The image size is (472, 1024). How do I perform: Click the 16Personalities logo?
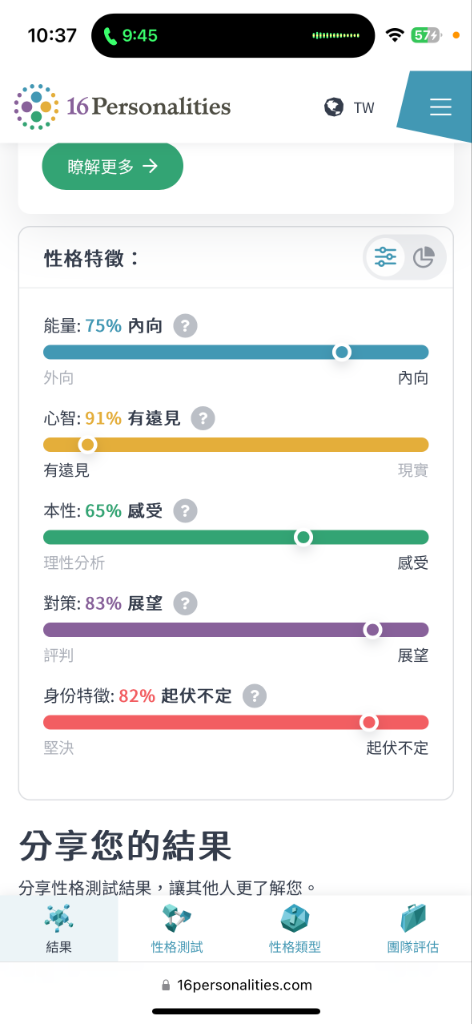click(122, 106)
